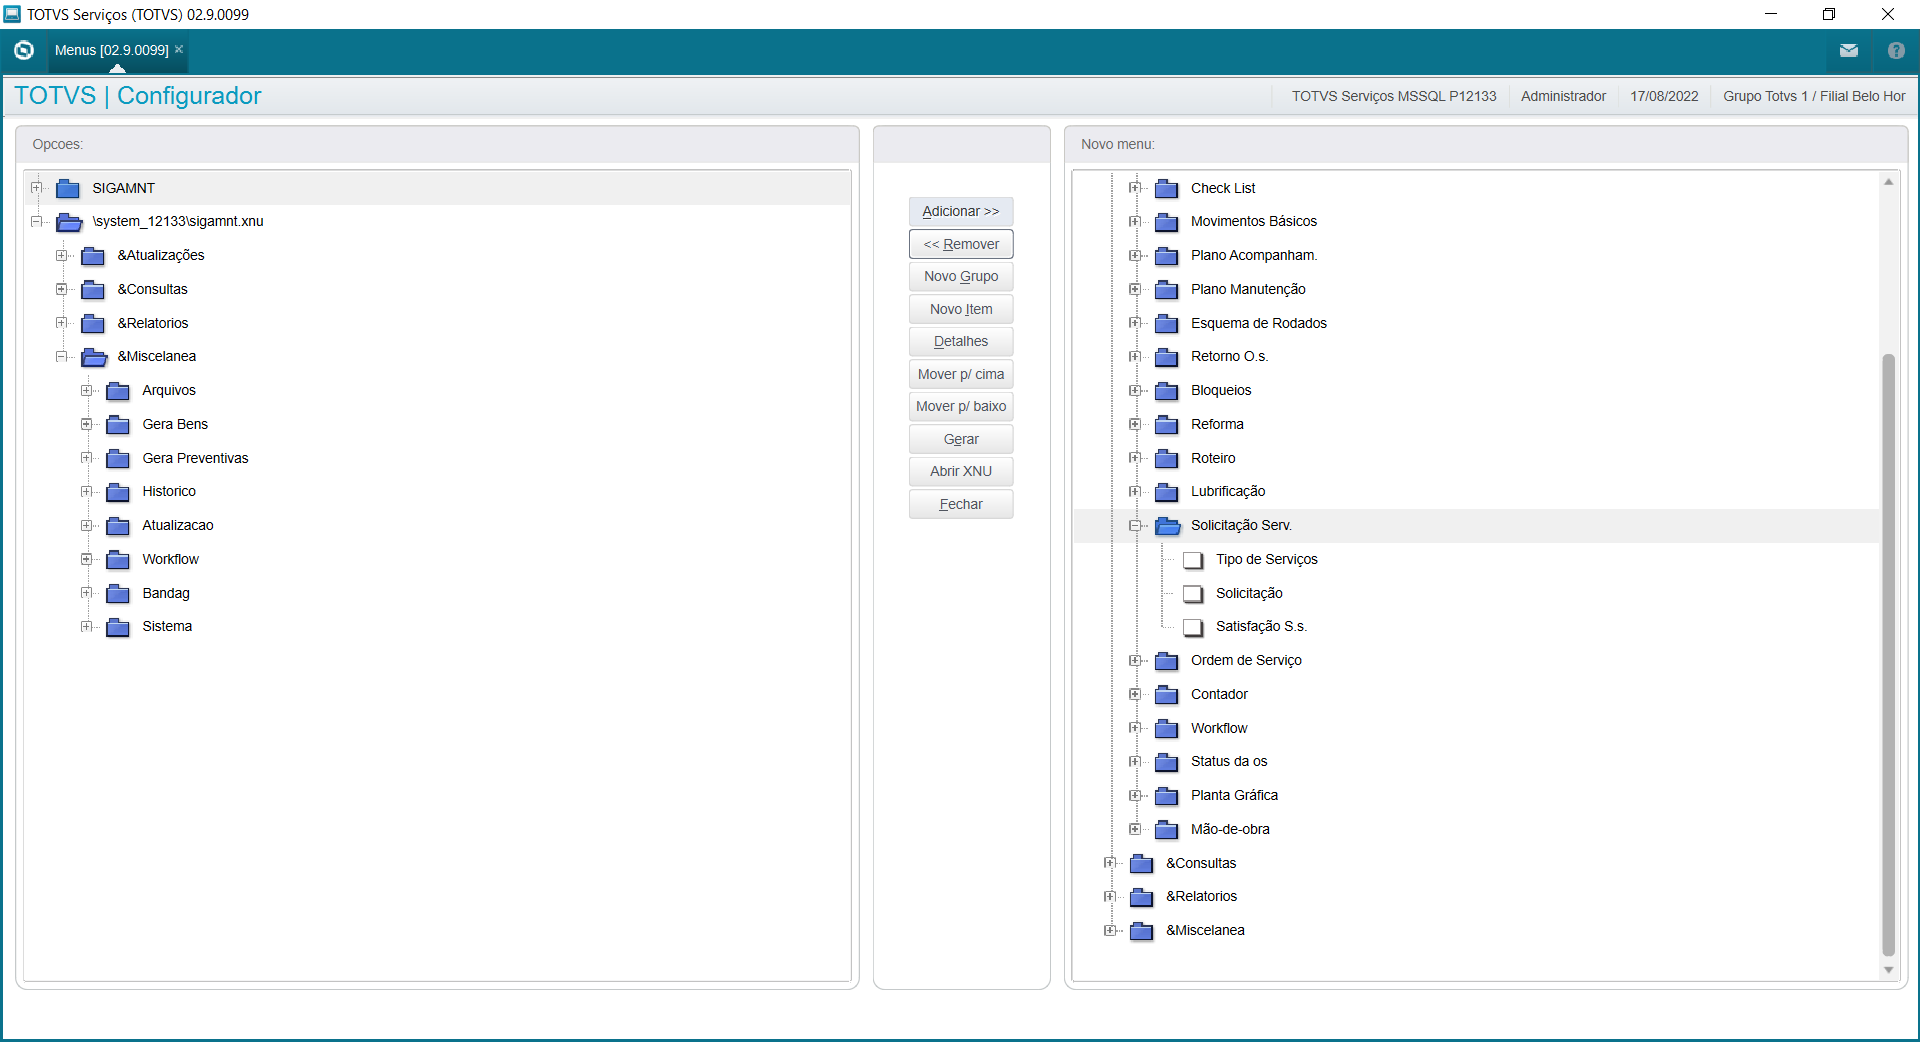Click the sigamnt.xnu open folder icon
This screenshot has width=1920, height=1042.
point(69,222)
